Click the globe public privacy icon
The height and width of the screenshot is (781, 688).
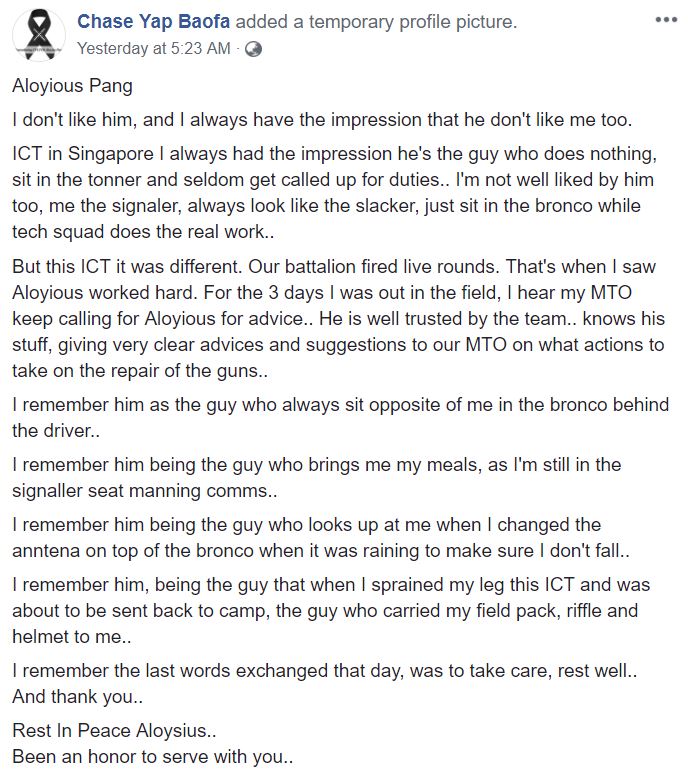coord(254,49)
